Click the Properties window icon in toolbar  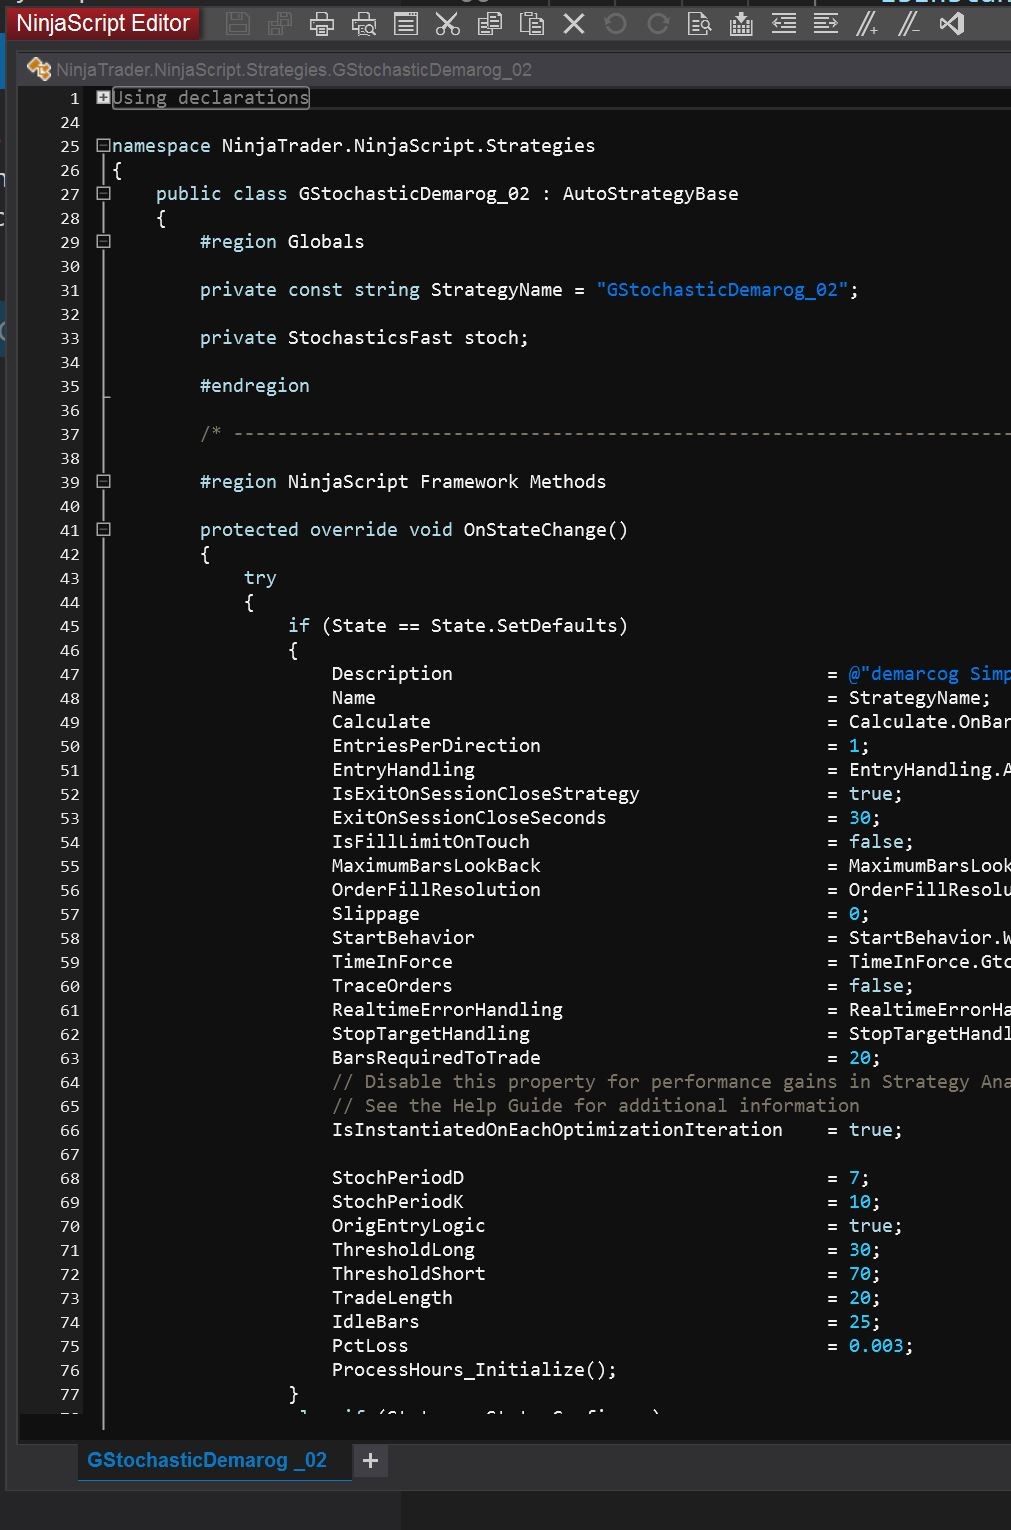click(406, 24)
